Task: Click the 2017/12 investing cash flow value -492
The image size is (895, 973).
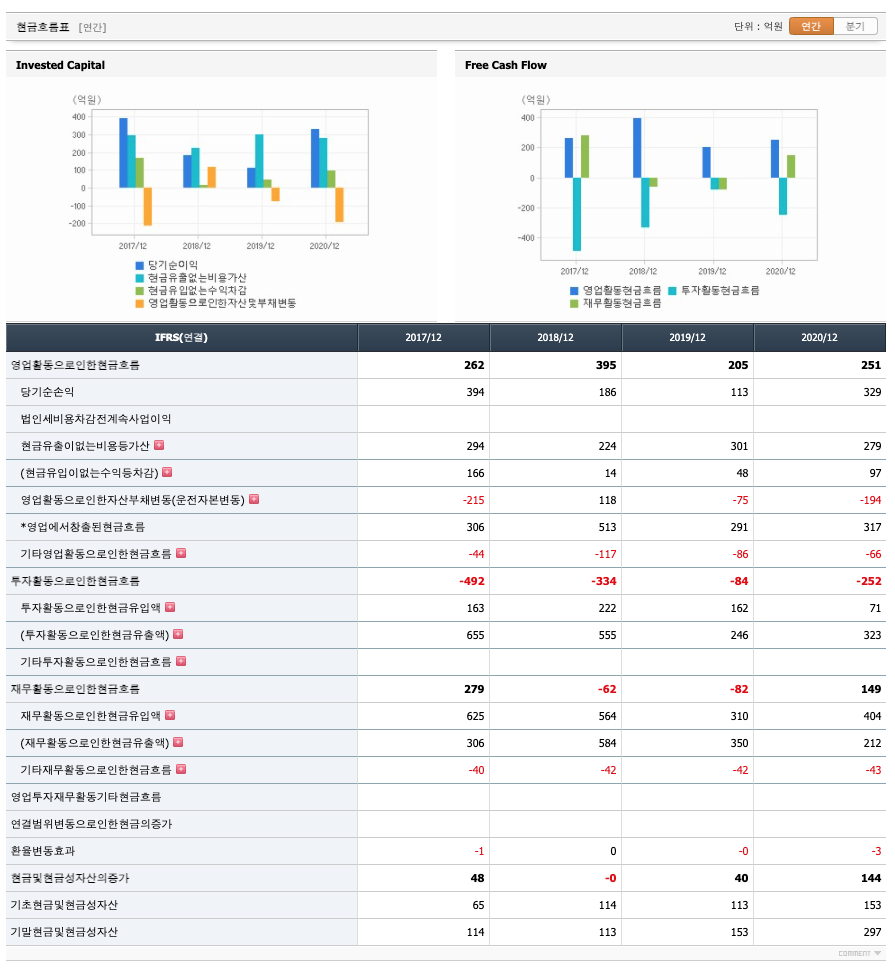Action: [x=472, y=581]
